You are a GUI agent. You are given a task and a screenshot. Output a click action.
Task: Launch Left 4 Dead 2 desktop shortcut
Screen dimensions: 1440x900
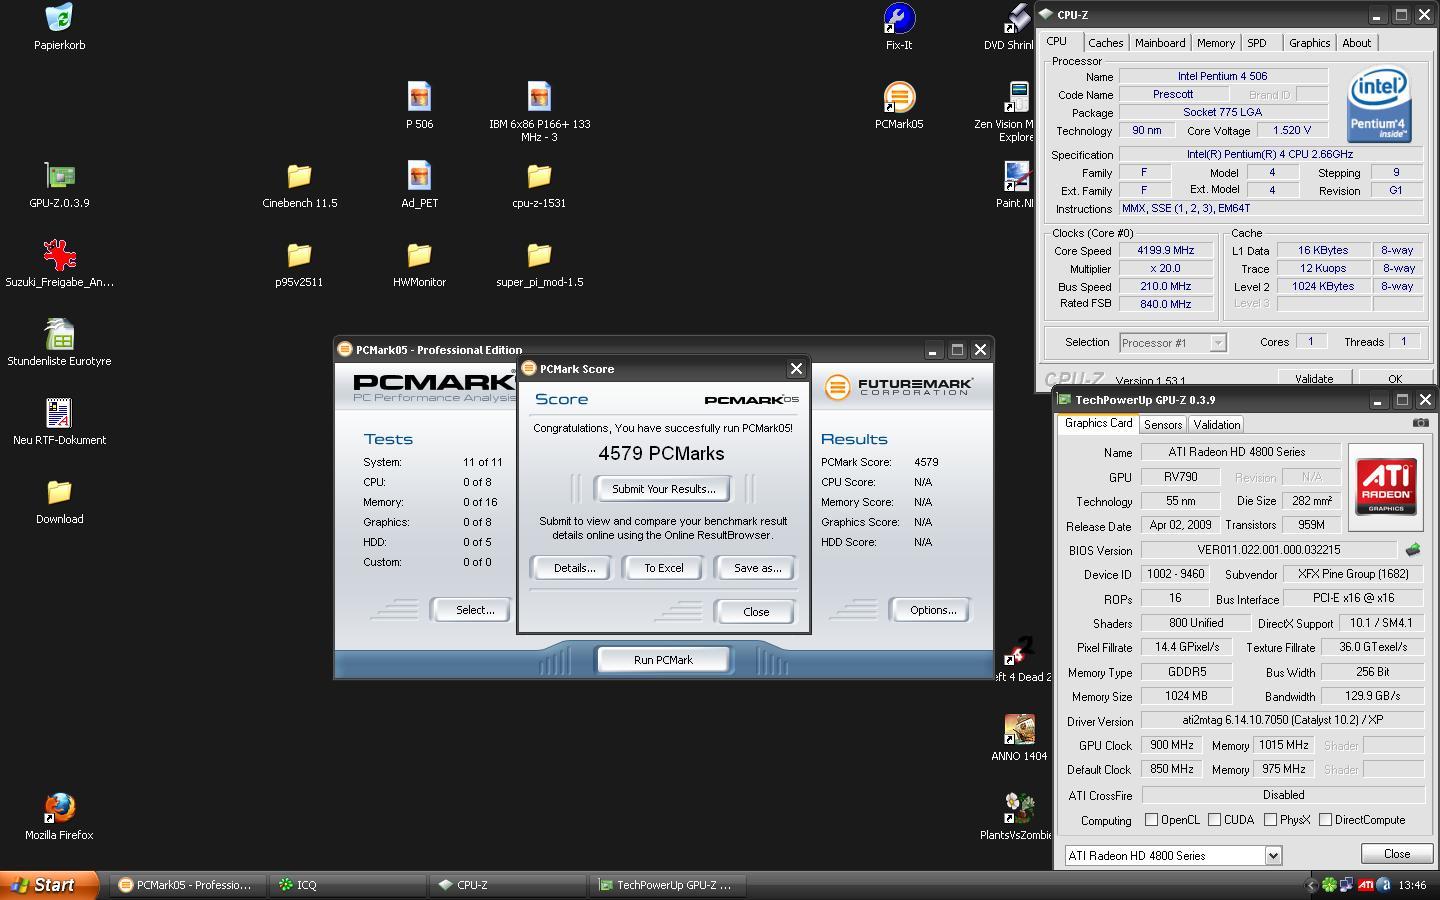[1020, 658]
